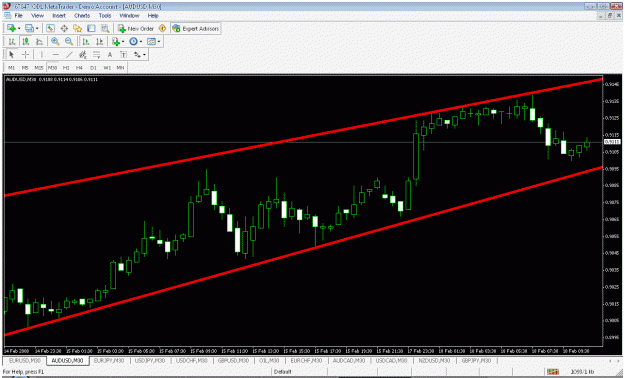Open the Indicators list dropdown arrow

[x=123, y=41]
